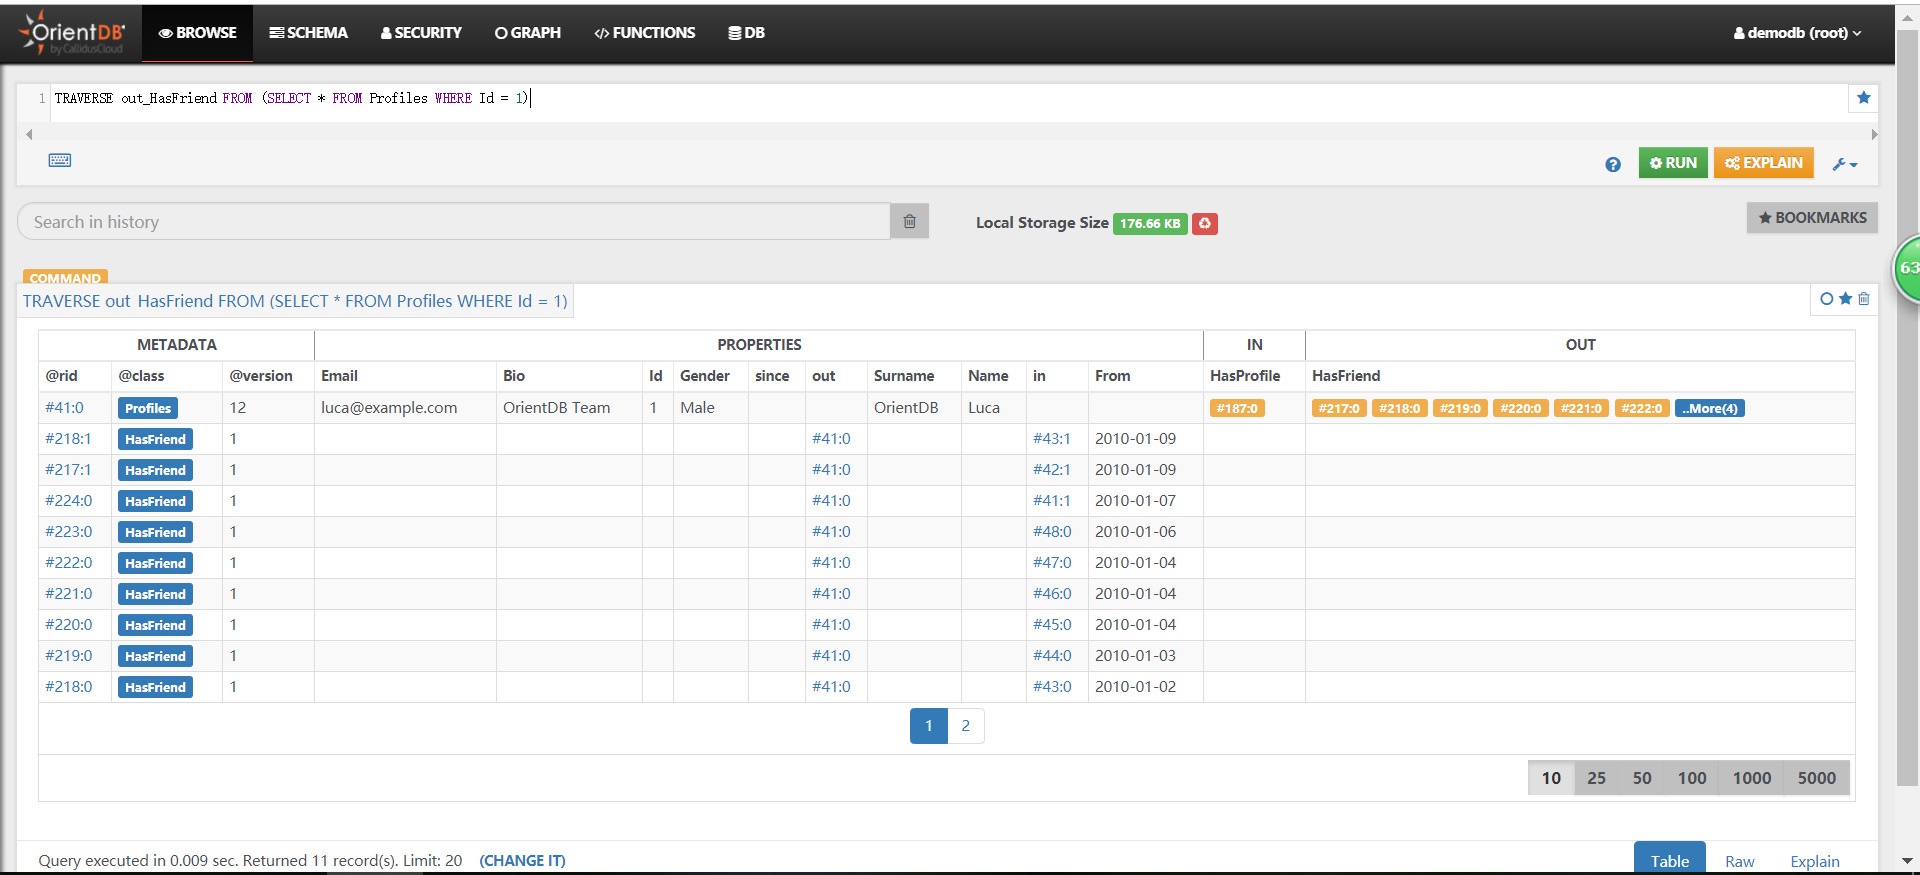Focus Search in history field
The width and height of the screenshot is (1920, 875).
453,222
